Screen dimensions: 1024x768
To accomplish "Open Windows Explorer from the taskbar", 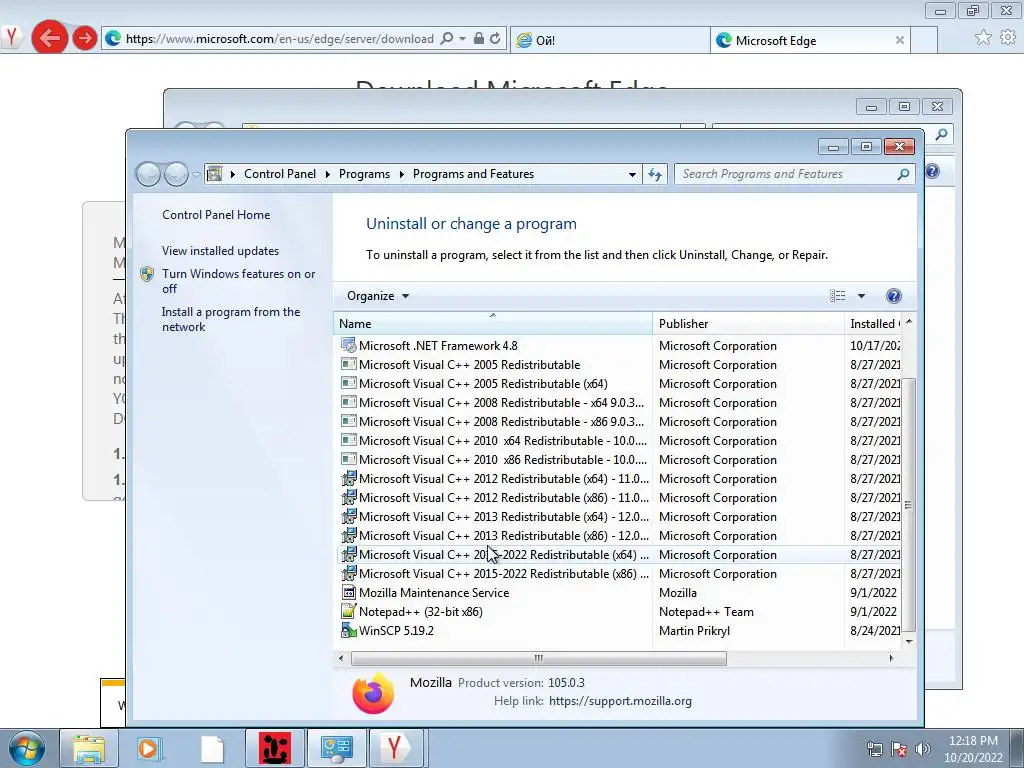I will (88, 748).
